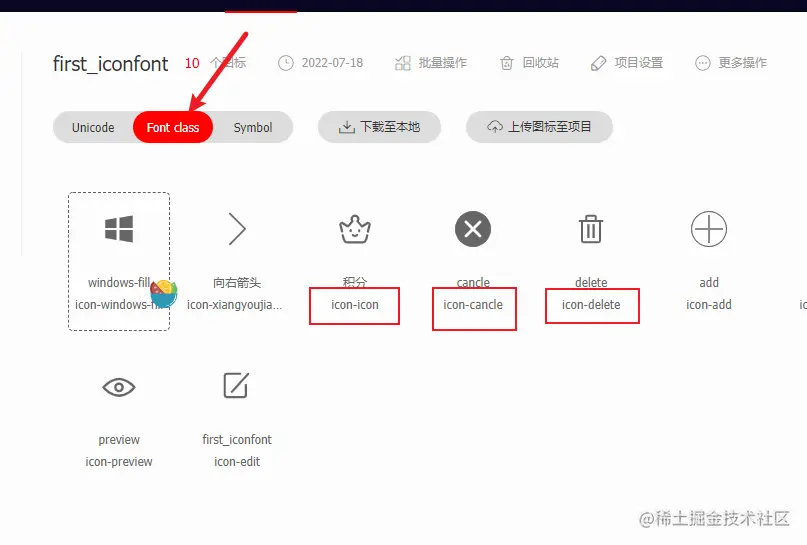Switch to the Font class tab
807x545 pixels.
click(x=173, y=127)
